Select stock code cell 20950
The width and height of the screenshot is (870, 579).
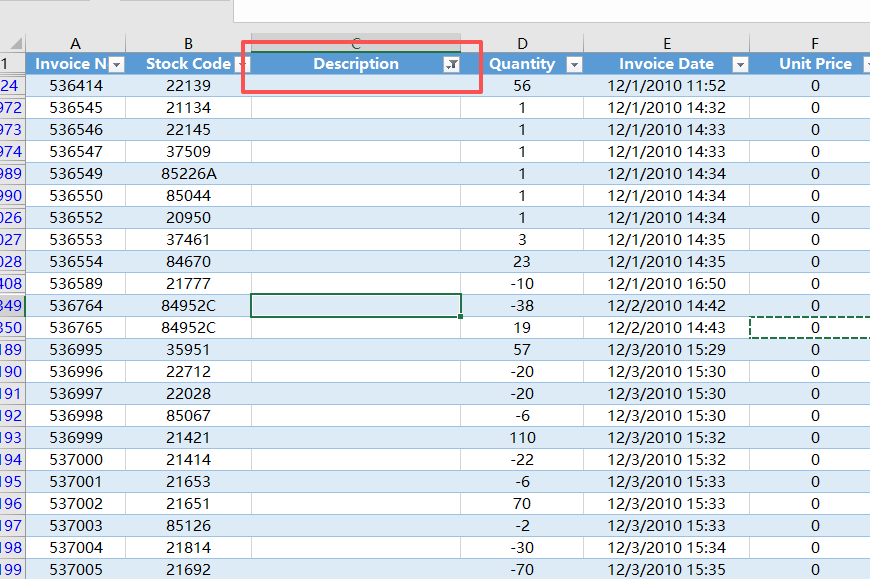click(188, 217)
